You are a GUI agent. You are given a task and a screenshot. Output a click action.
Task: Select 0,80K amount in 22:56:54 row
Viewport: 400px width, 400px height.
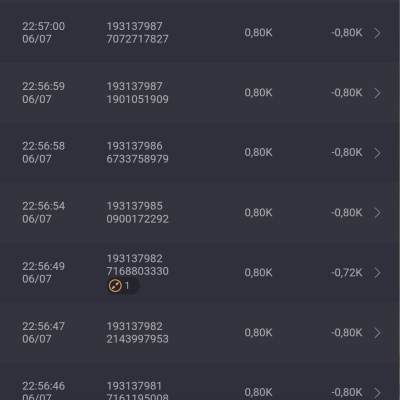coord(258,213)
